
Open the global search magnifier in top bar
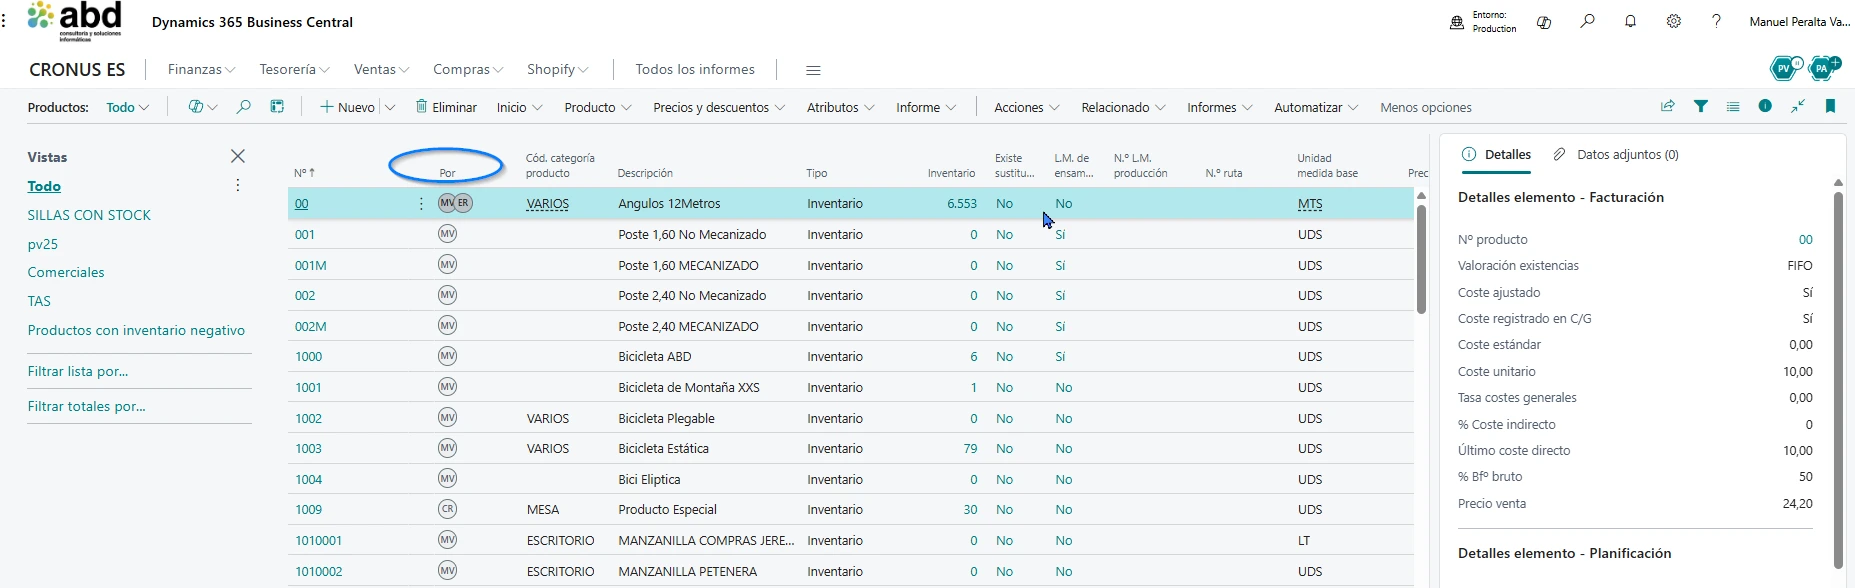point(1587,21)
